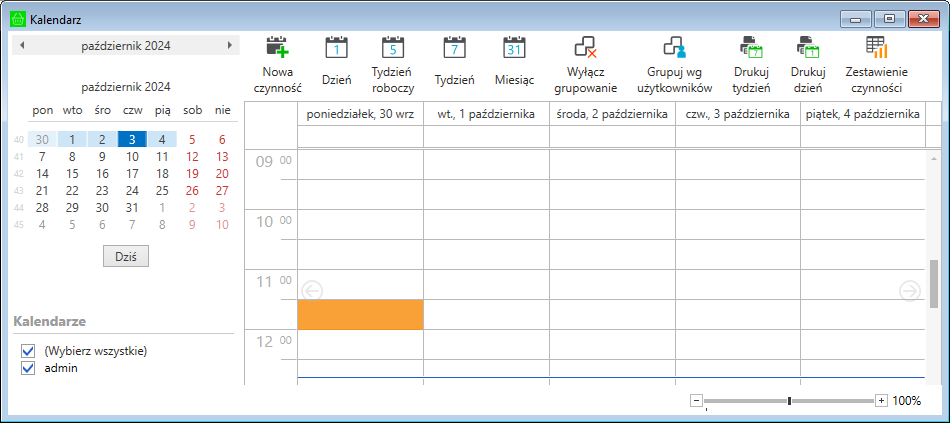This screenshot has height=423, width=950.
Task: Advance to next month with right arrow
Action: [230, 45]
